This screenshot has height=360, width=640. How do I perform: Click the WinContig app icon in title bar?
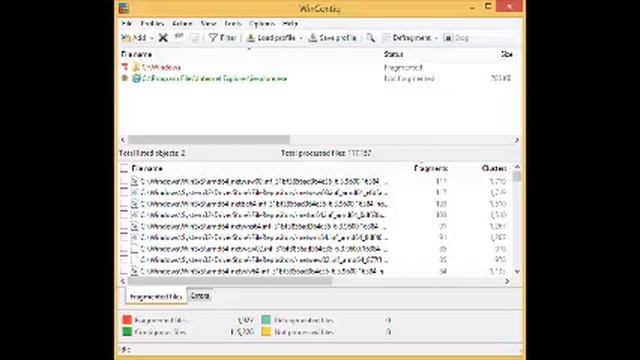(124, 8)
